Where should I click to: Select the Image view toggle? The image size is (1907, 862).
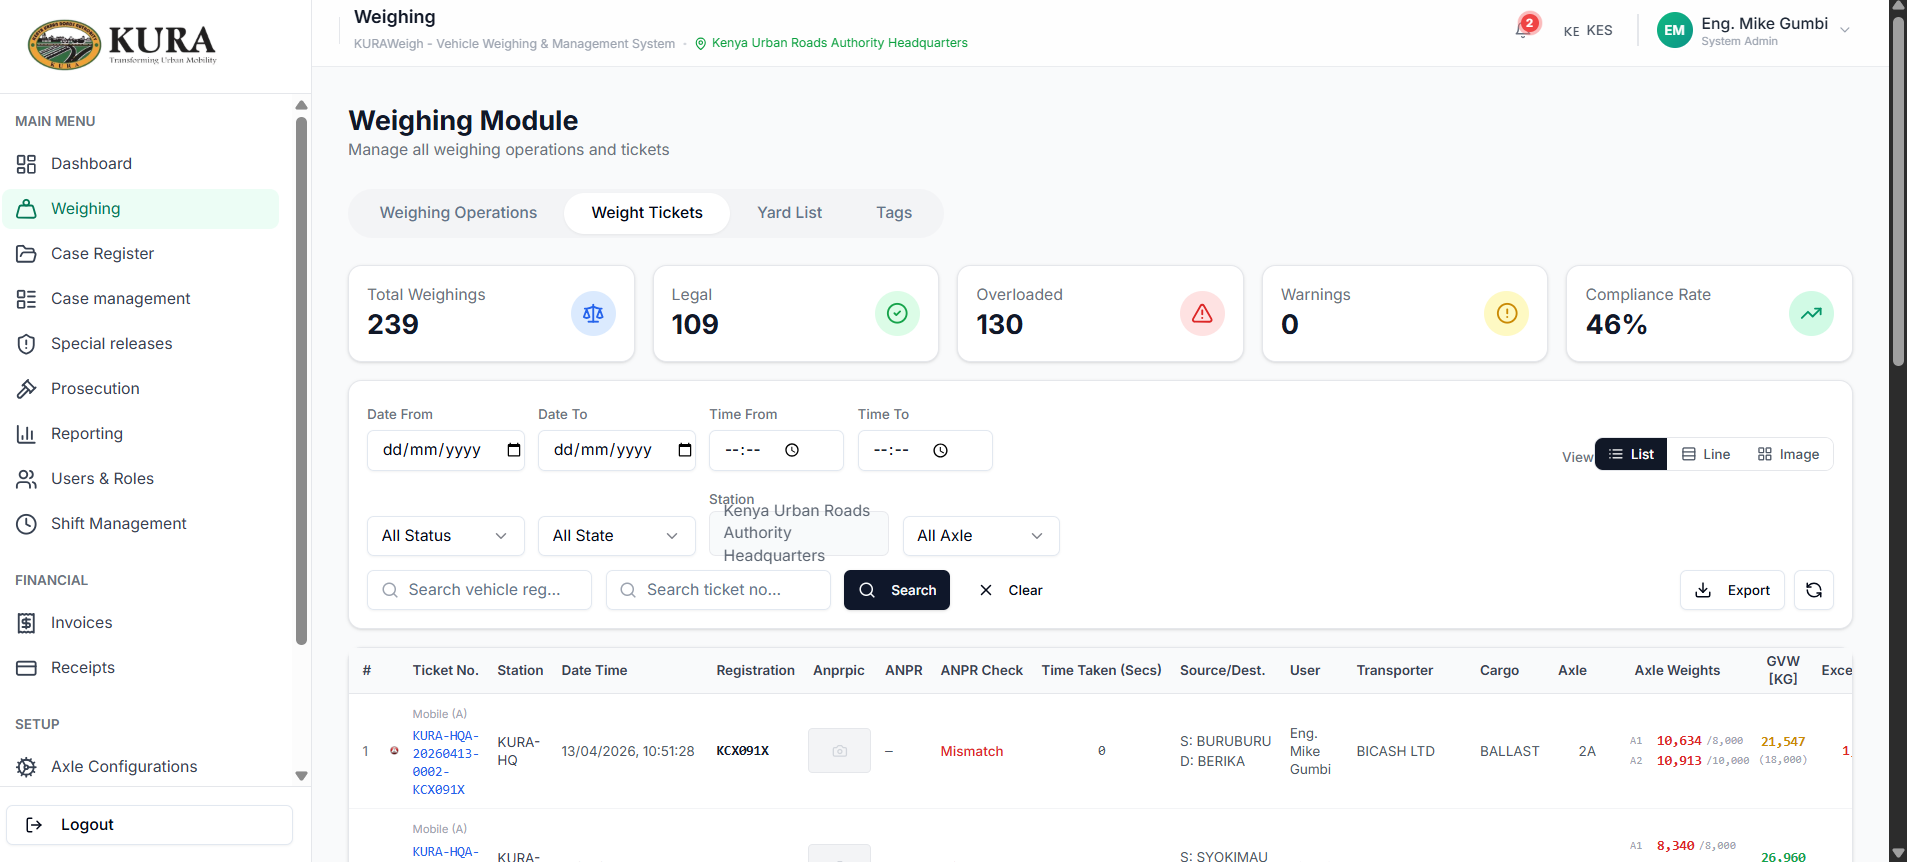pyautogui.click(x=1788, y=454)
